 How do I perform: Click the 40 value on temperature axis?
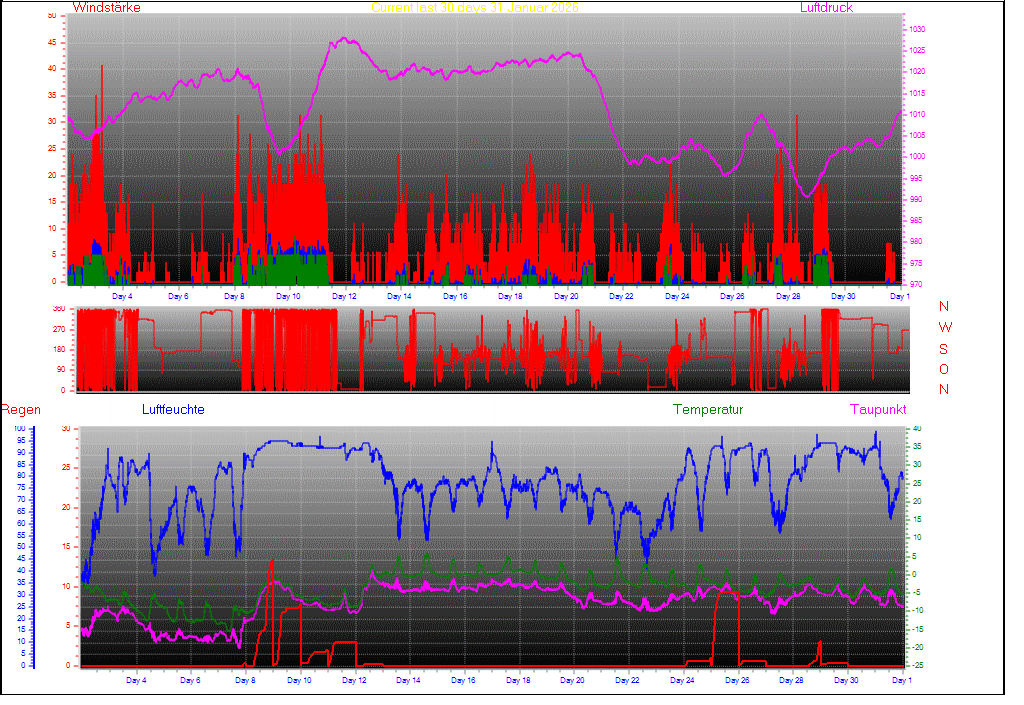[x=918, y=429]
